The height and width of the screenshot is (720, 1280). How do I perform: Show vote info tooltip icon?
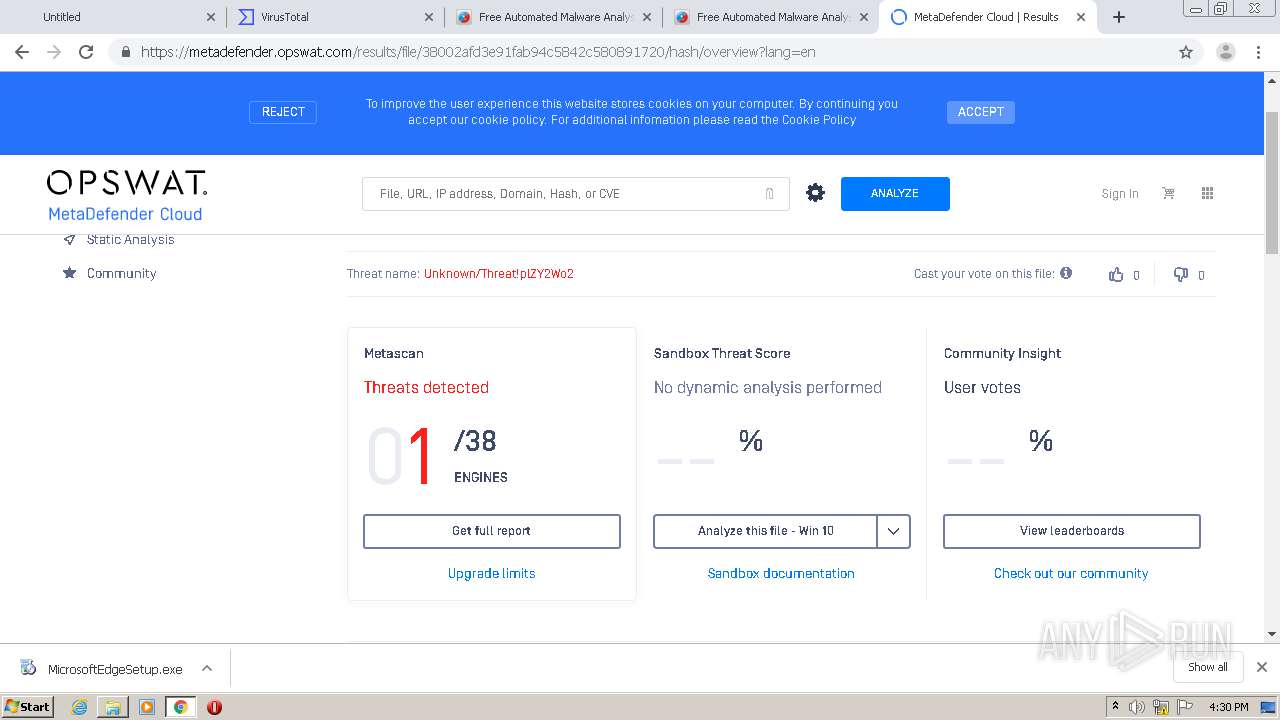tap(1066, 273)
